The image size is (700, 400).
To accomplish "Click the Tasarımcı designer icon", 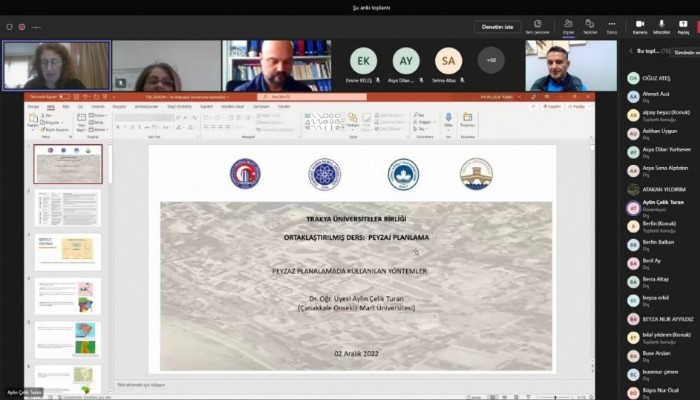I will (467, 117).
